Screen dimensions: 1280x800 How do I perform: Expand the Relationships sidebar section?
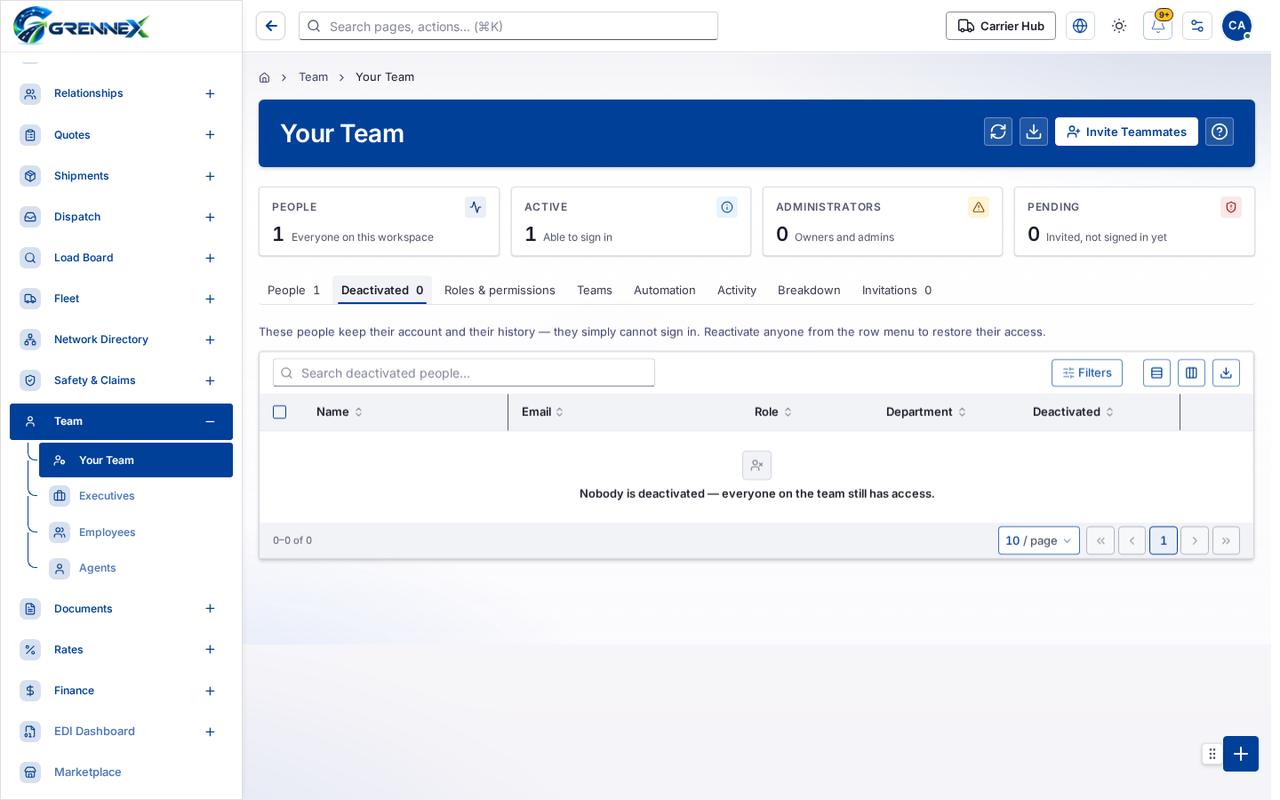coord(210,94)
